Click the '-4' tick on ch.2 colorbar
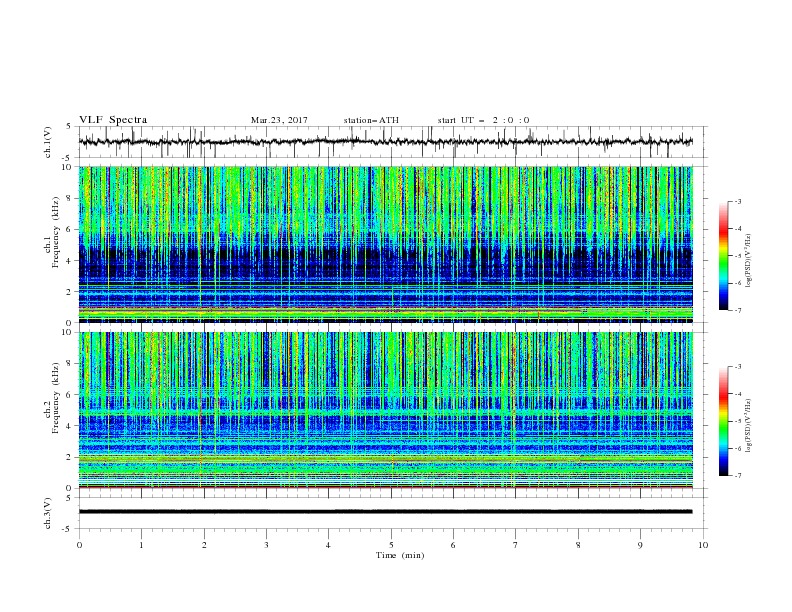This screenshot has height=612, width=792. (x=737, y=394)
